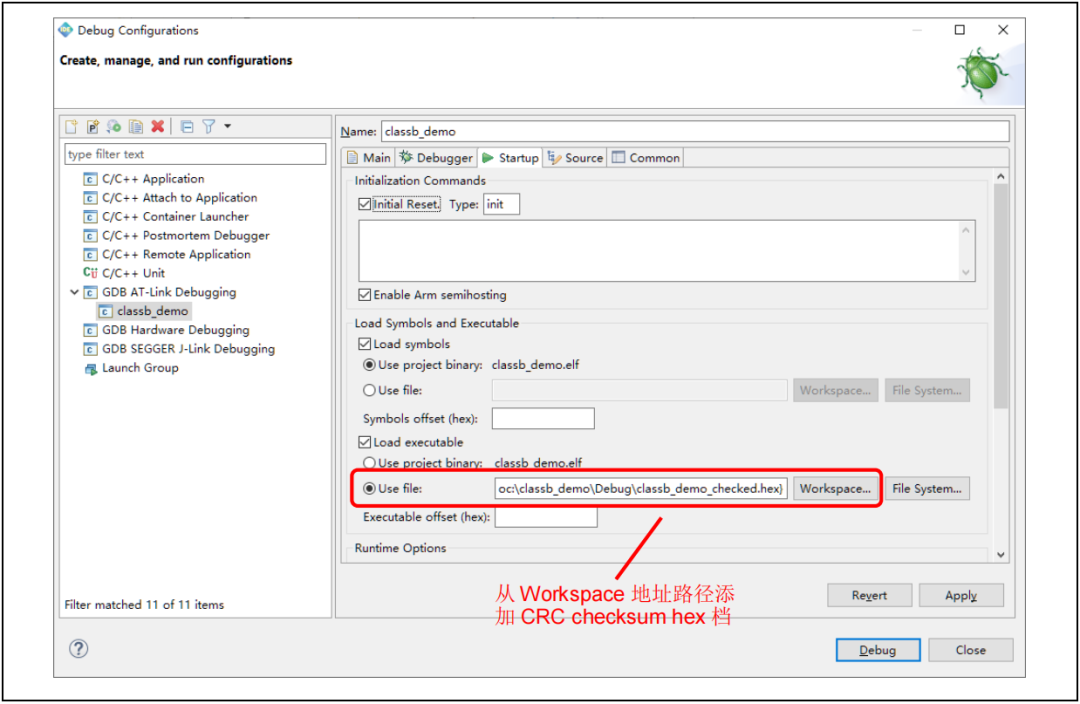
Task: Click the New launch configuration icon
Action: [x=72, y=127]
